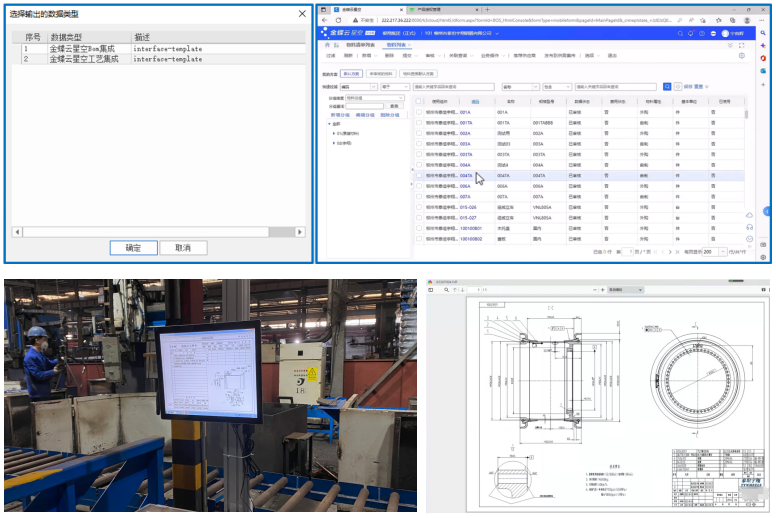Expand the 全部 tree node
776x518 pixels.
click(329, 124)
